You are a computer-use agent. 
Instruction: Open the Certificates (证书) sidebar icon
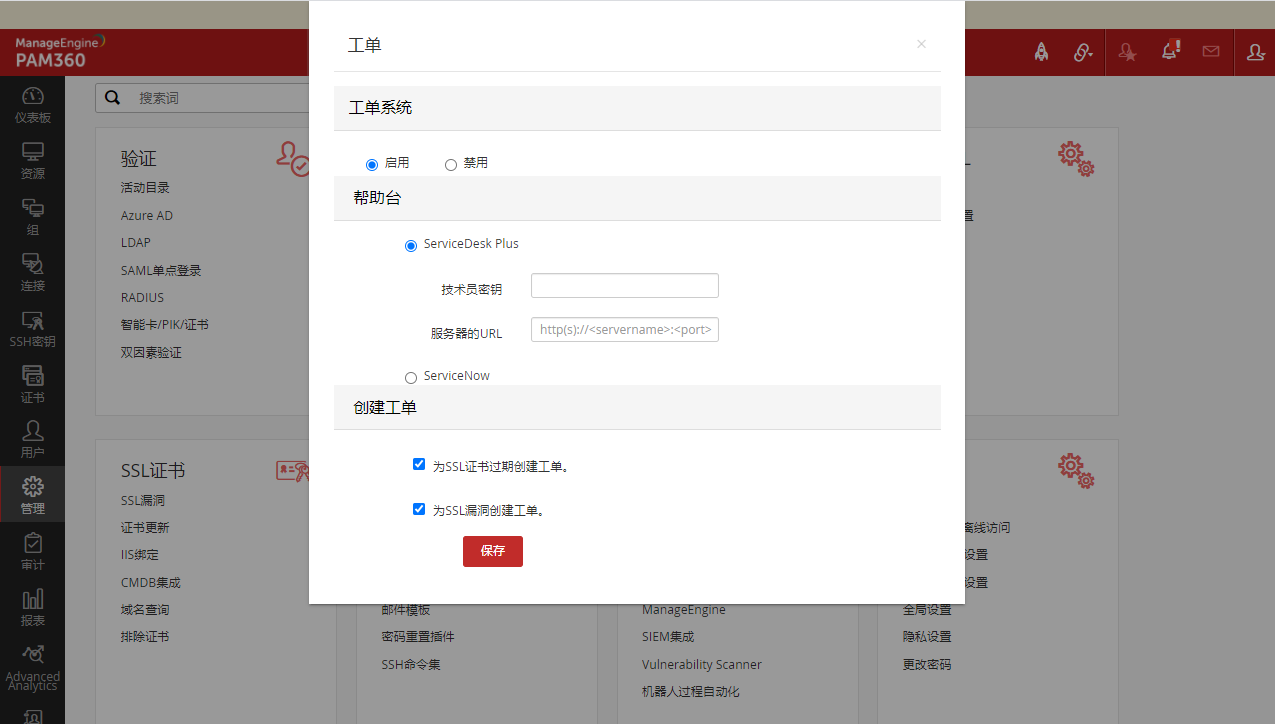click(x=32, y=384)
